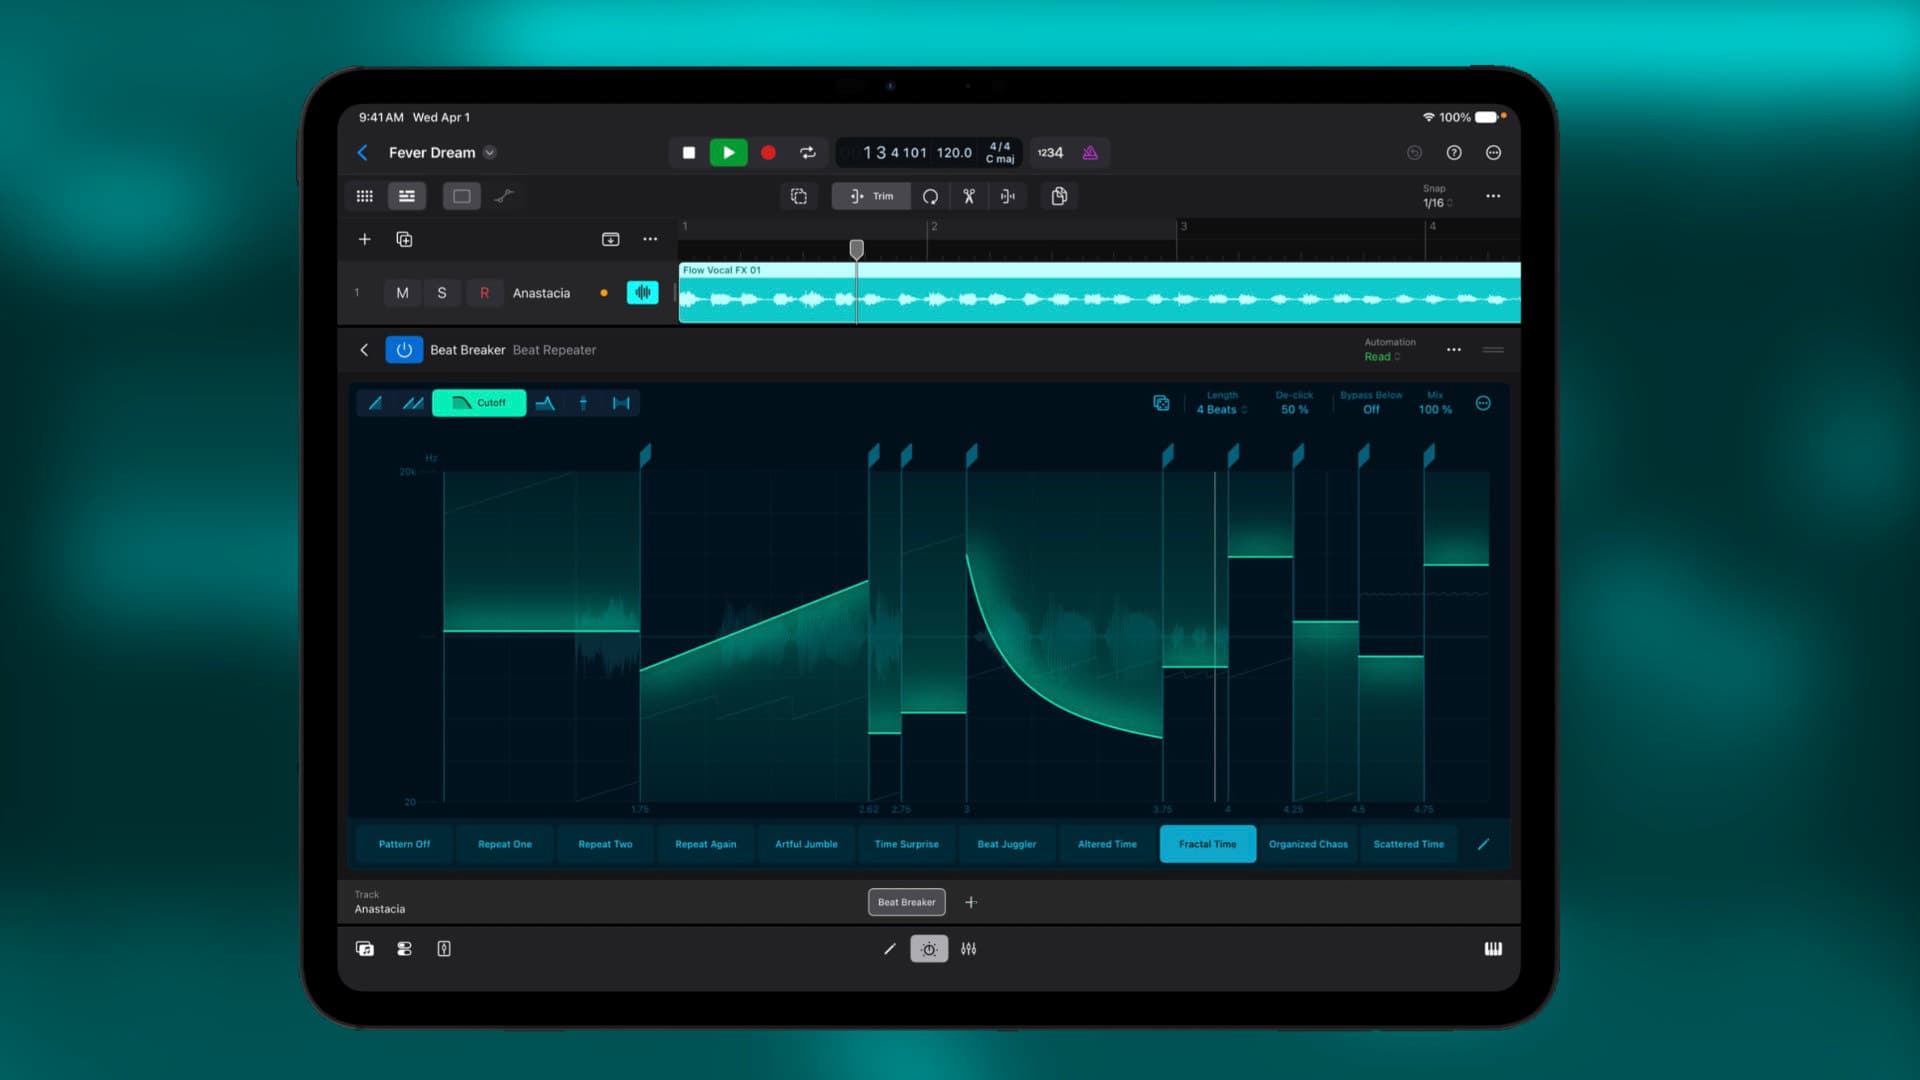Select the Loop tool
Viewport: 1920px width, 1080px height.
click(930, 196)
